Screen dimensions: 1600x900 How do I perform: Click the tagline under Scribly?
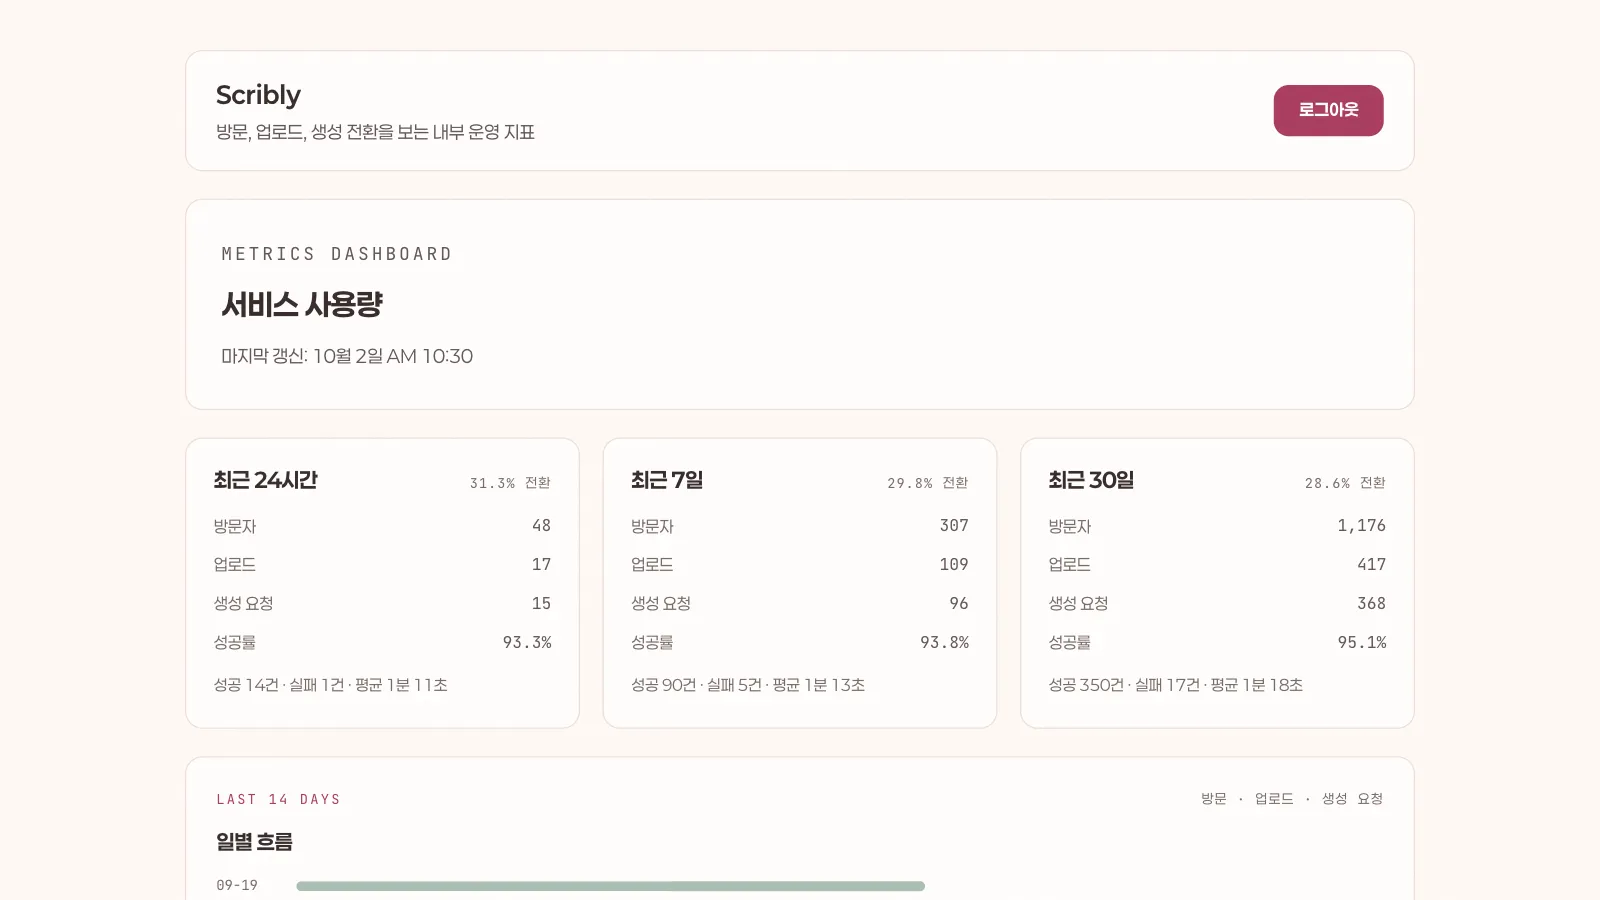tap(376, 132)
